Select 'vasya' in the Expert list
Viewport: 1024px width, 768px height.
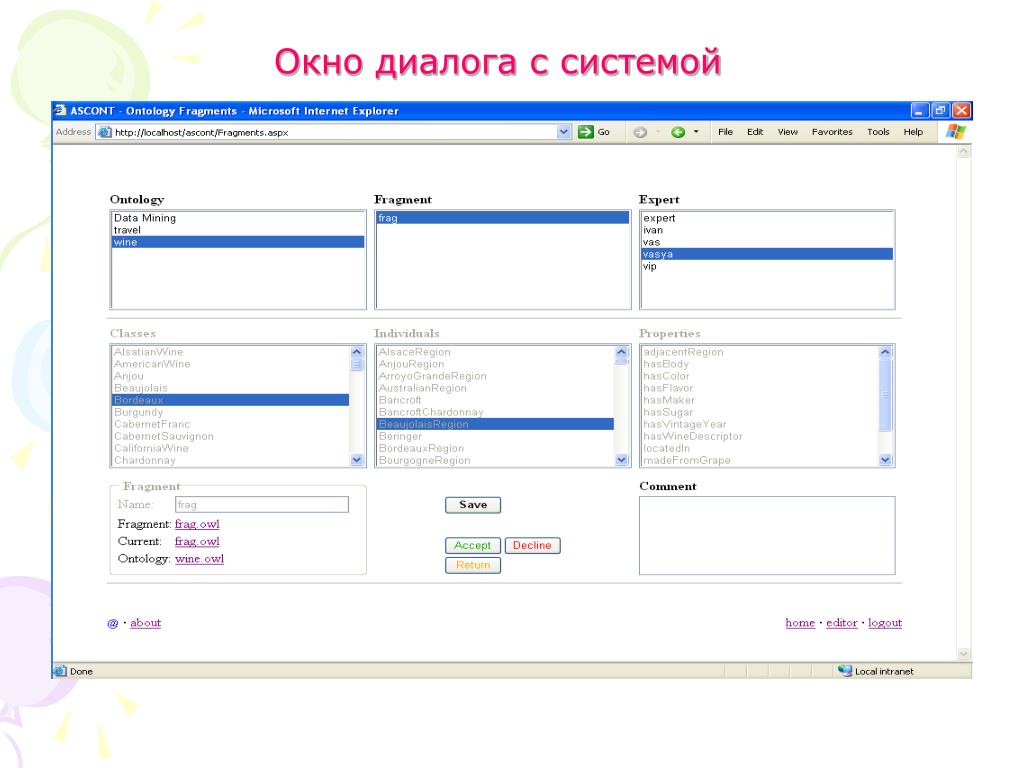click(x=767, y=254)
